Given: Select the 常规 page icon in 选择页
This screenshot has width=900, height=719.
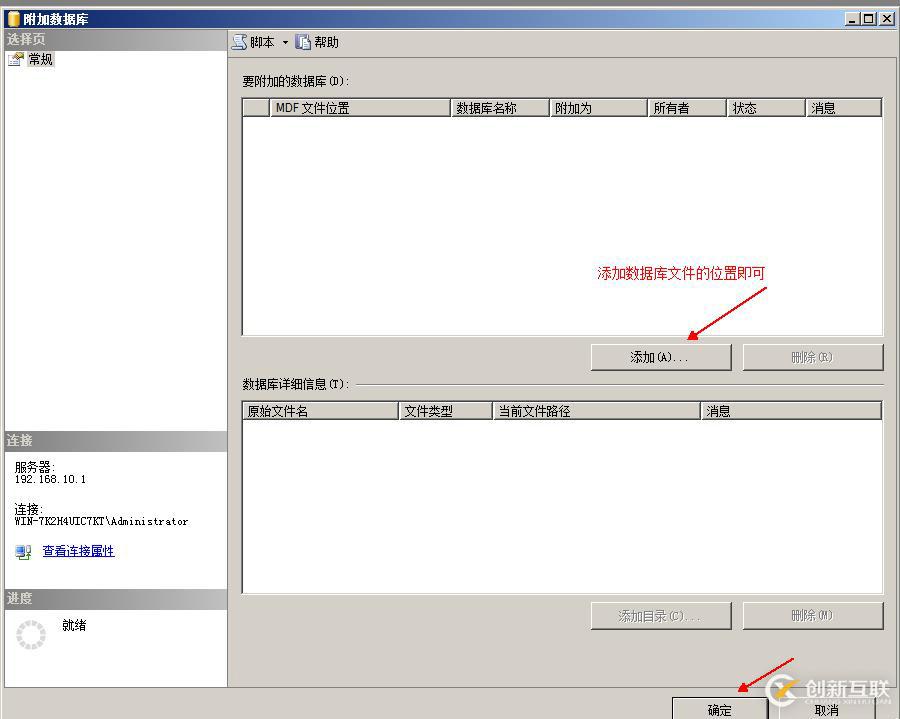Looking at the screenshot, I should [x=16, y=58].
